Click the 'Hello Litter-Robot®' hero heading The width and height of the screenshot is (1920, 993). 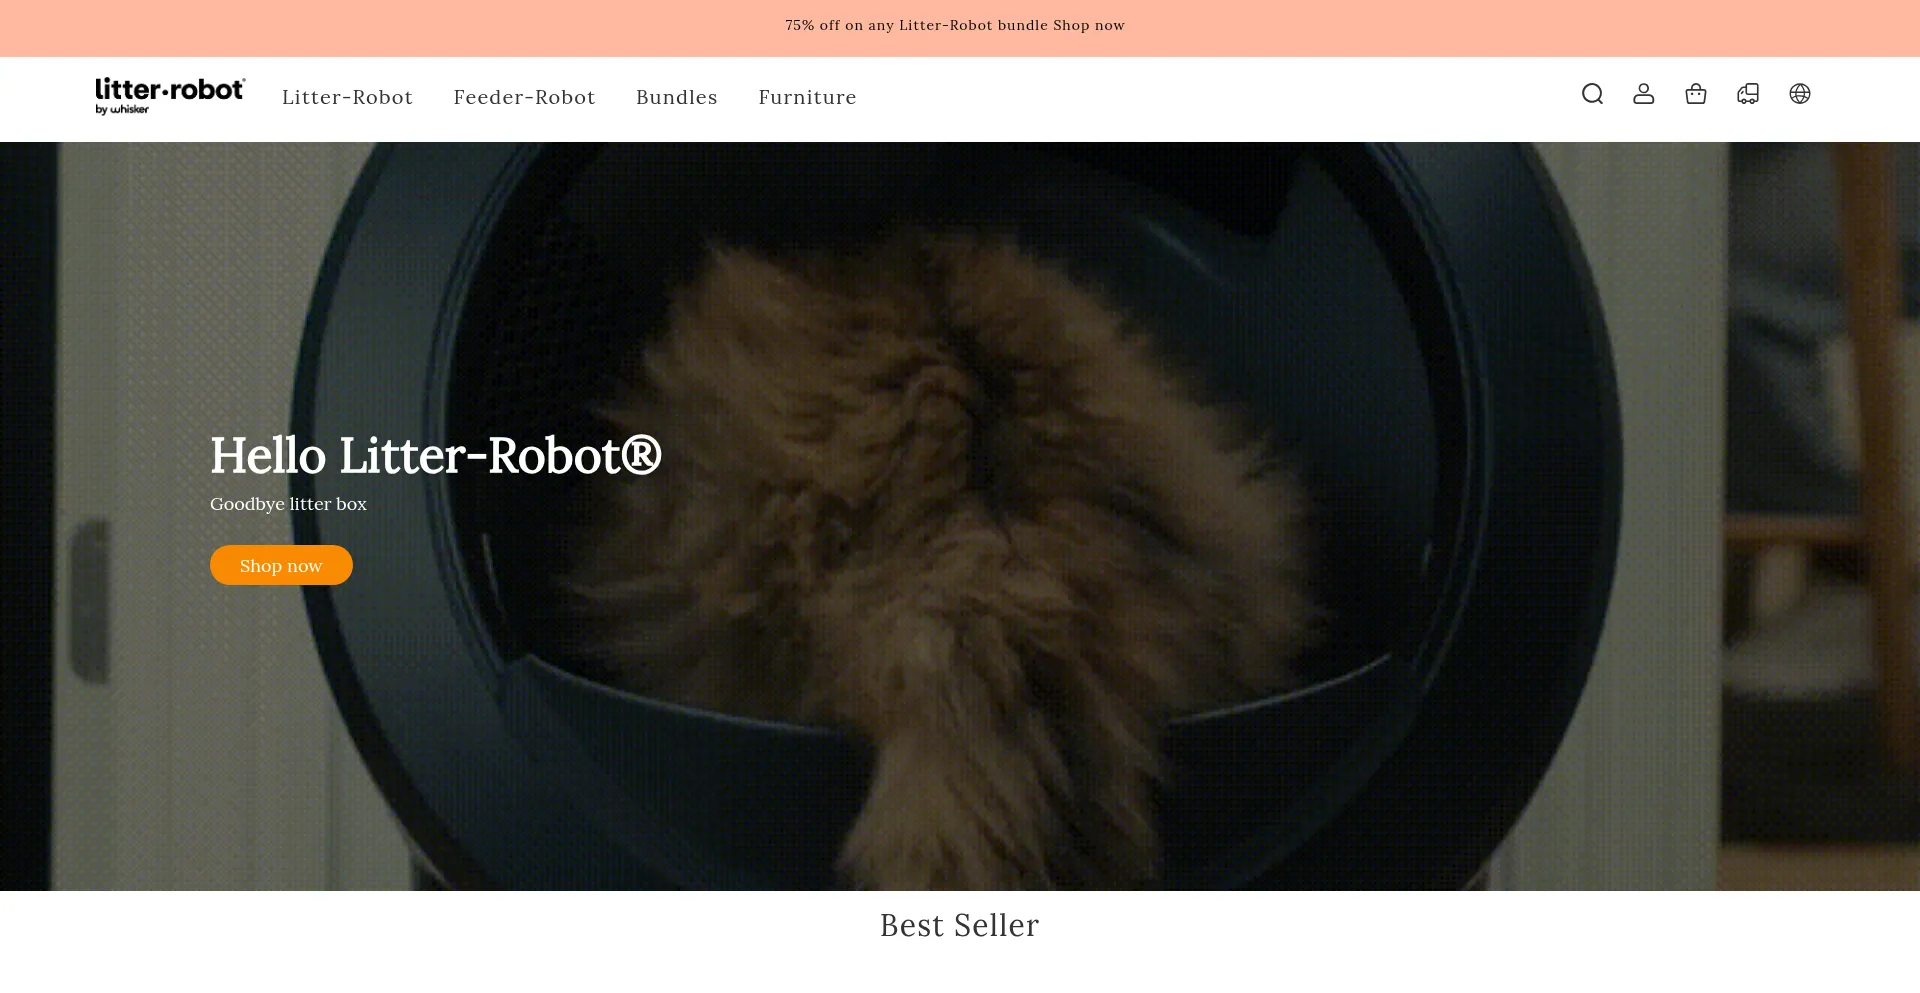(x=435, y=456)
